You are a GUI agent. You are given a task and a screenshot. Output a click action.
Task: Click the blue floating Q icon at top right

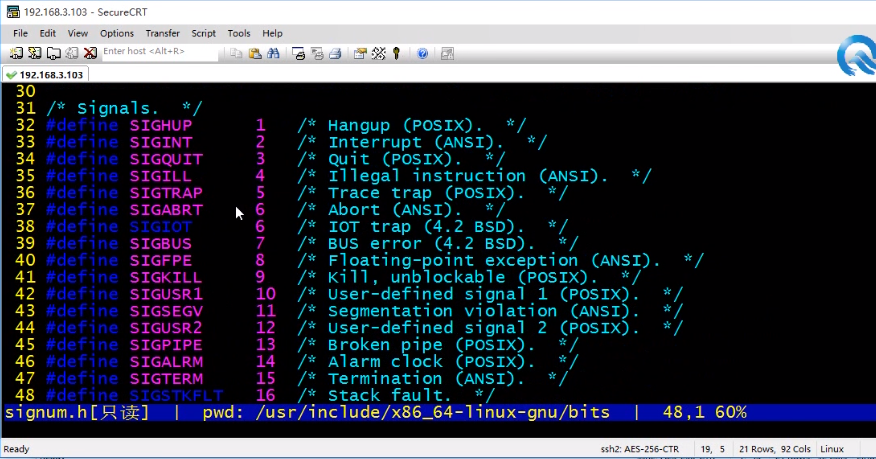[855, 53]
